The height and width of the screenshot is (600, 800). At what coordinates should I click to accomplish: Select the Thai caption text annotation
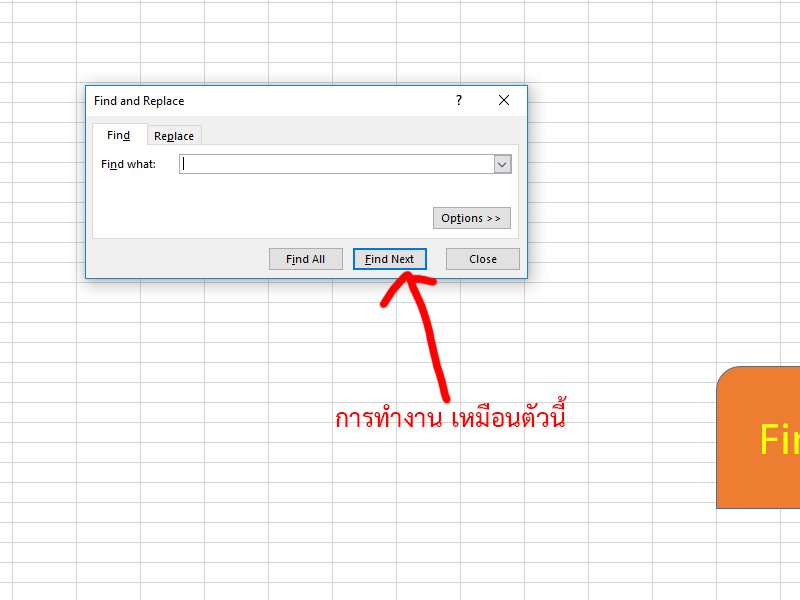pyautogui.click(x=452, y=421)
